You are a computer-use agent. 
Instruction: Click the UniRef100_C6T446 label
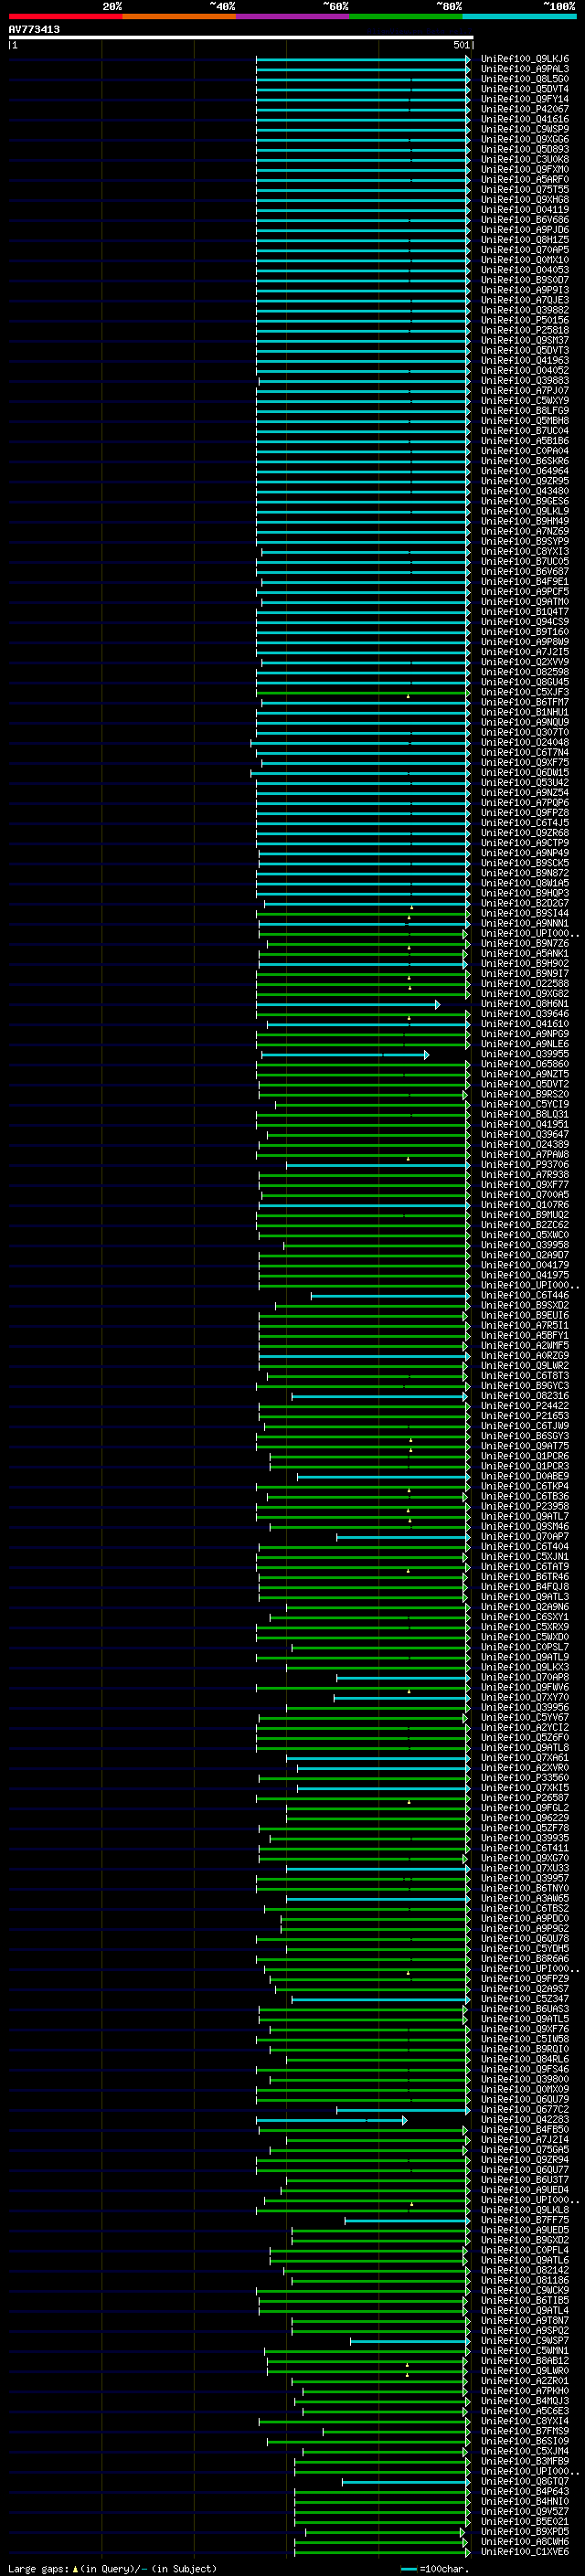coord(525,1295)
